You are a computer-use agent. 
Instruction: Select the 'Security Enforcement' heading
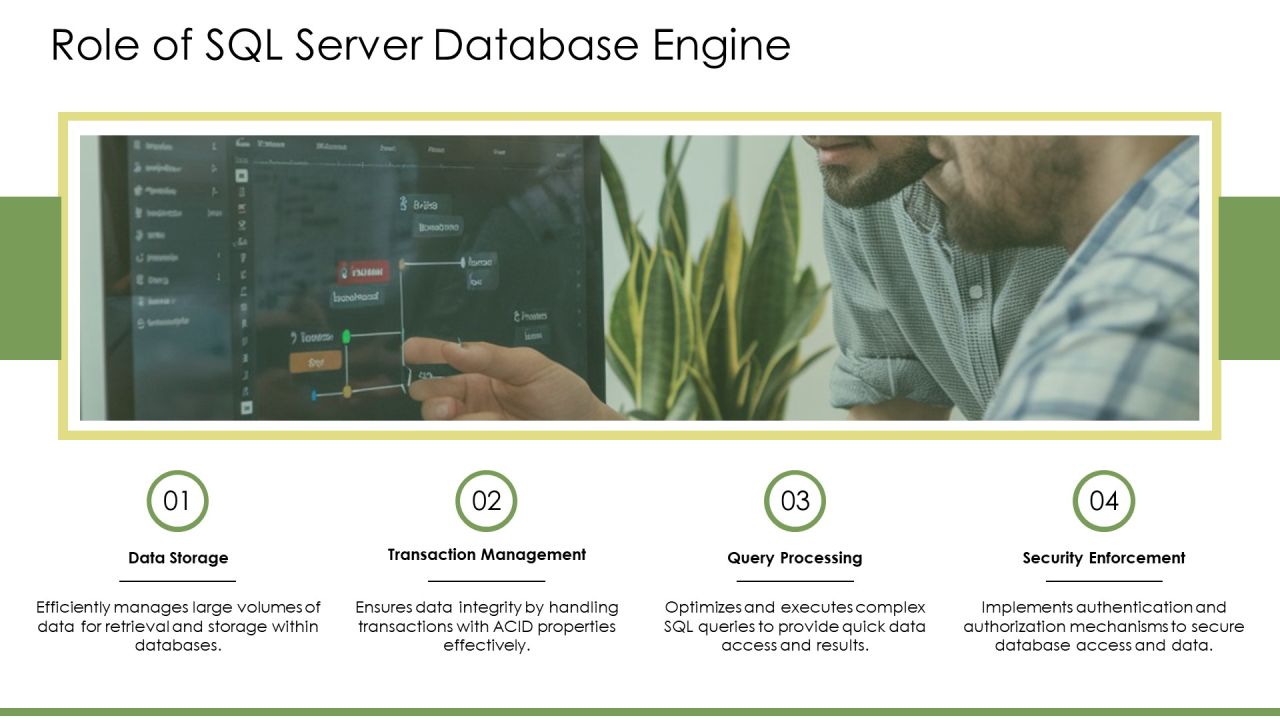pyautogui.click(x=1104, y=558)
